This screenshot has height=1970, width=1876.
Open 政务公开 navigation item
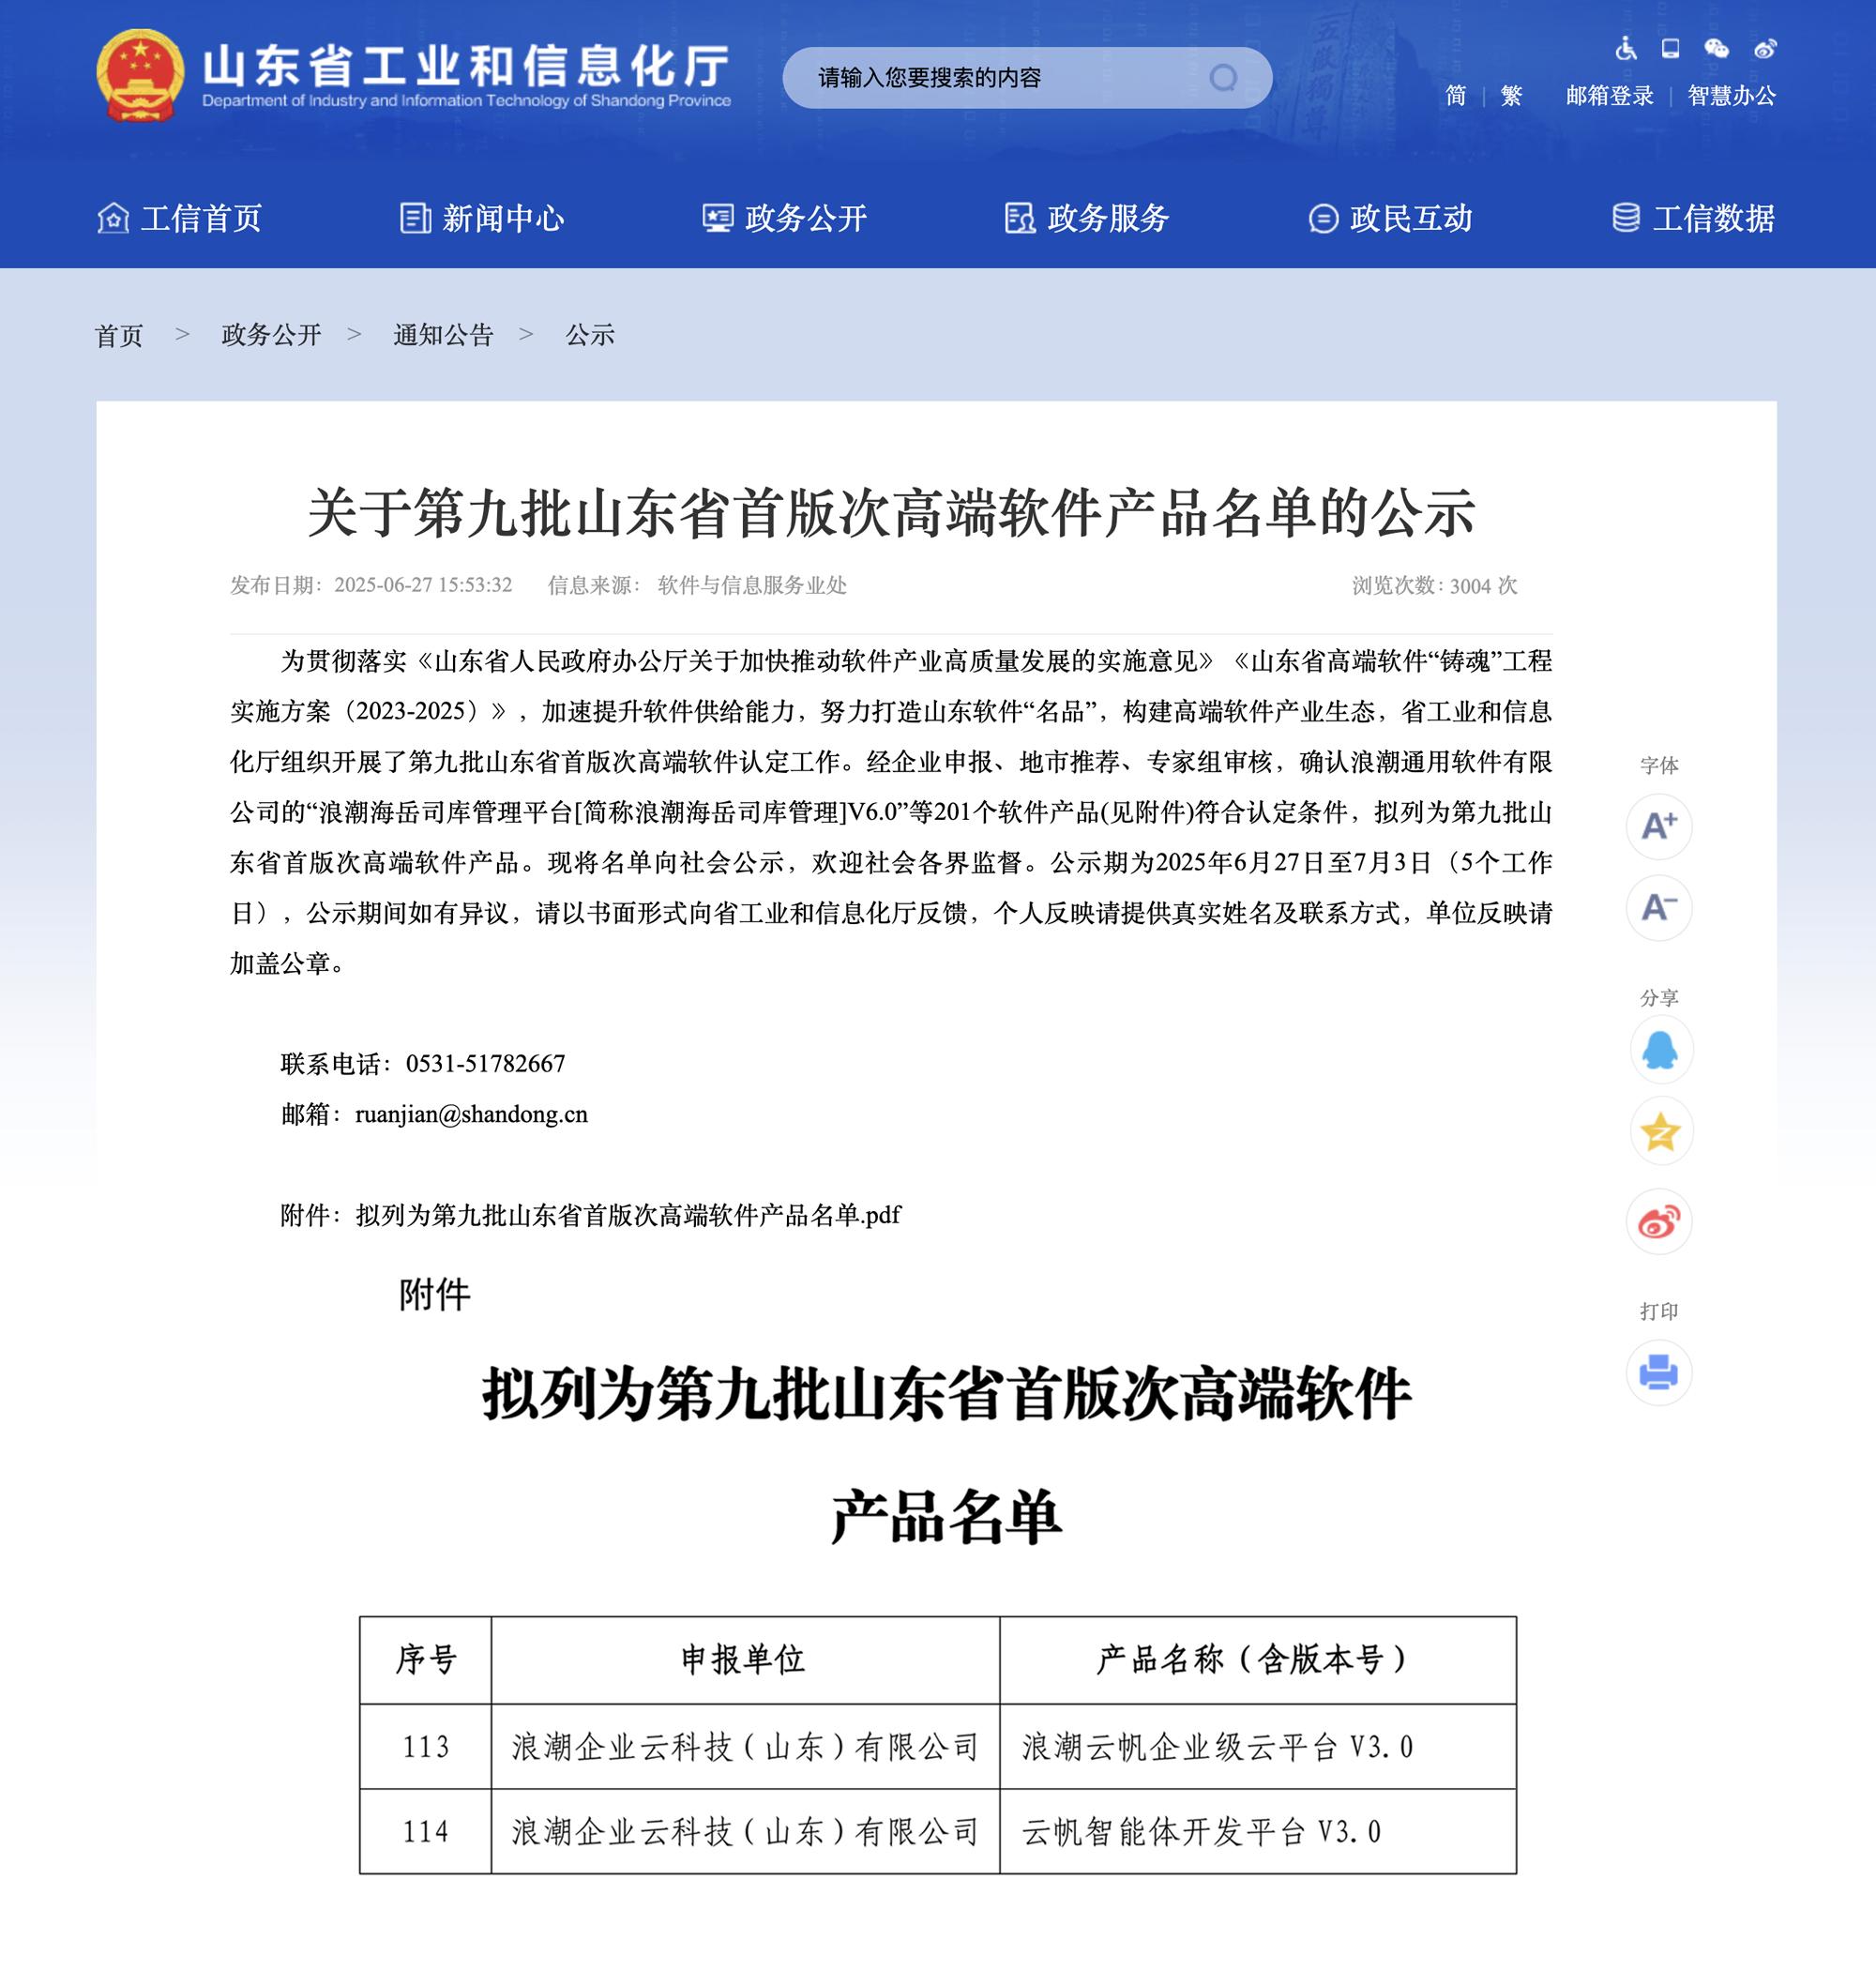tap(806, 218)
